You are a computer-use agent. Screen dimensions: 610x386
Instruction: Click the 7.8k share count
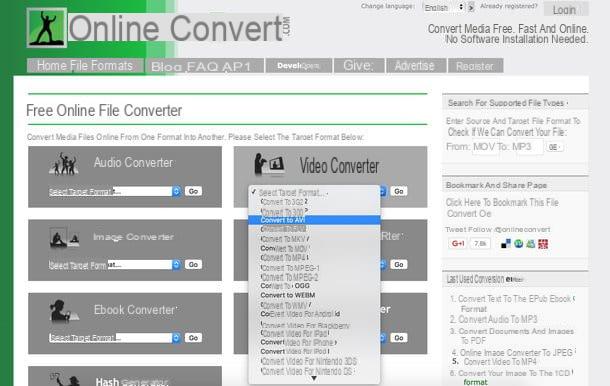(x=480, y=244)
